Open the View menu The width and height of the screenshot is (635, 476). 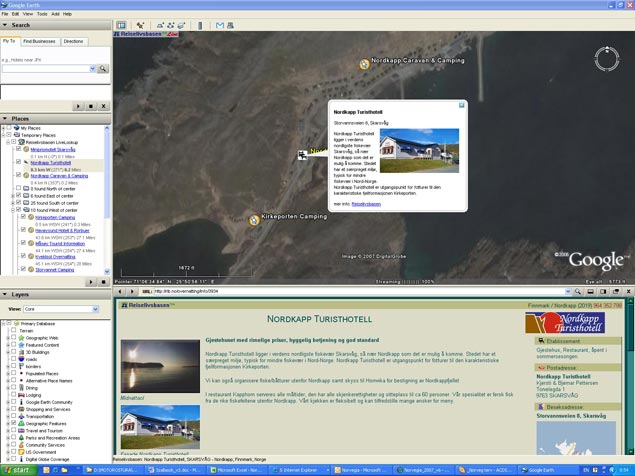(28, 14)
